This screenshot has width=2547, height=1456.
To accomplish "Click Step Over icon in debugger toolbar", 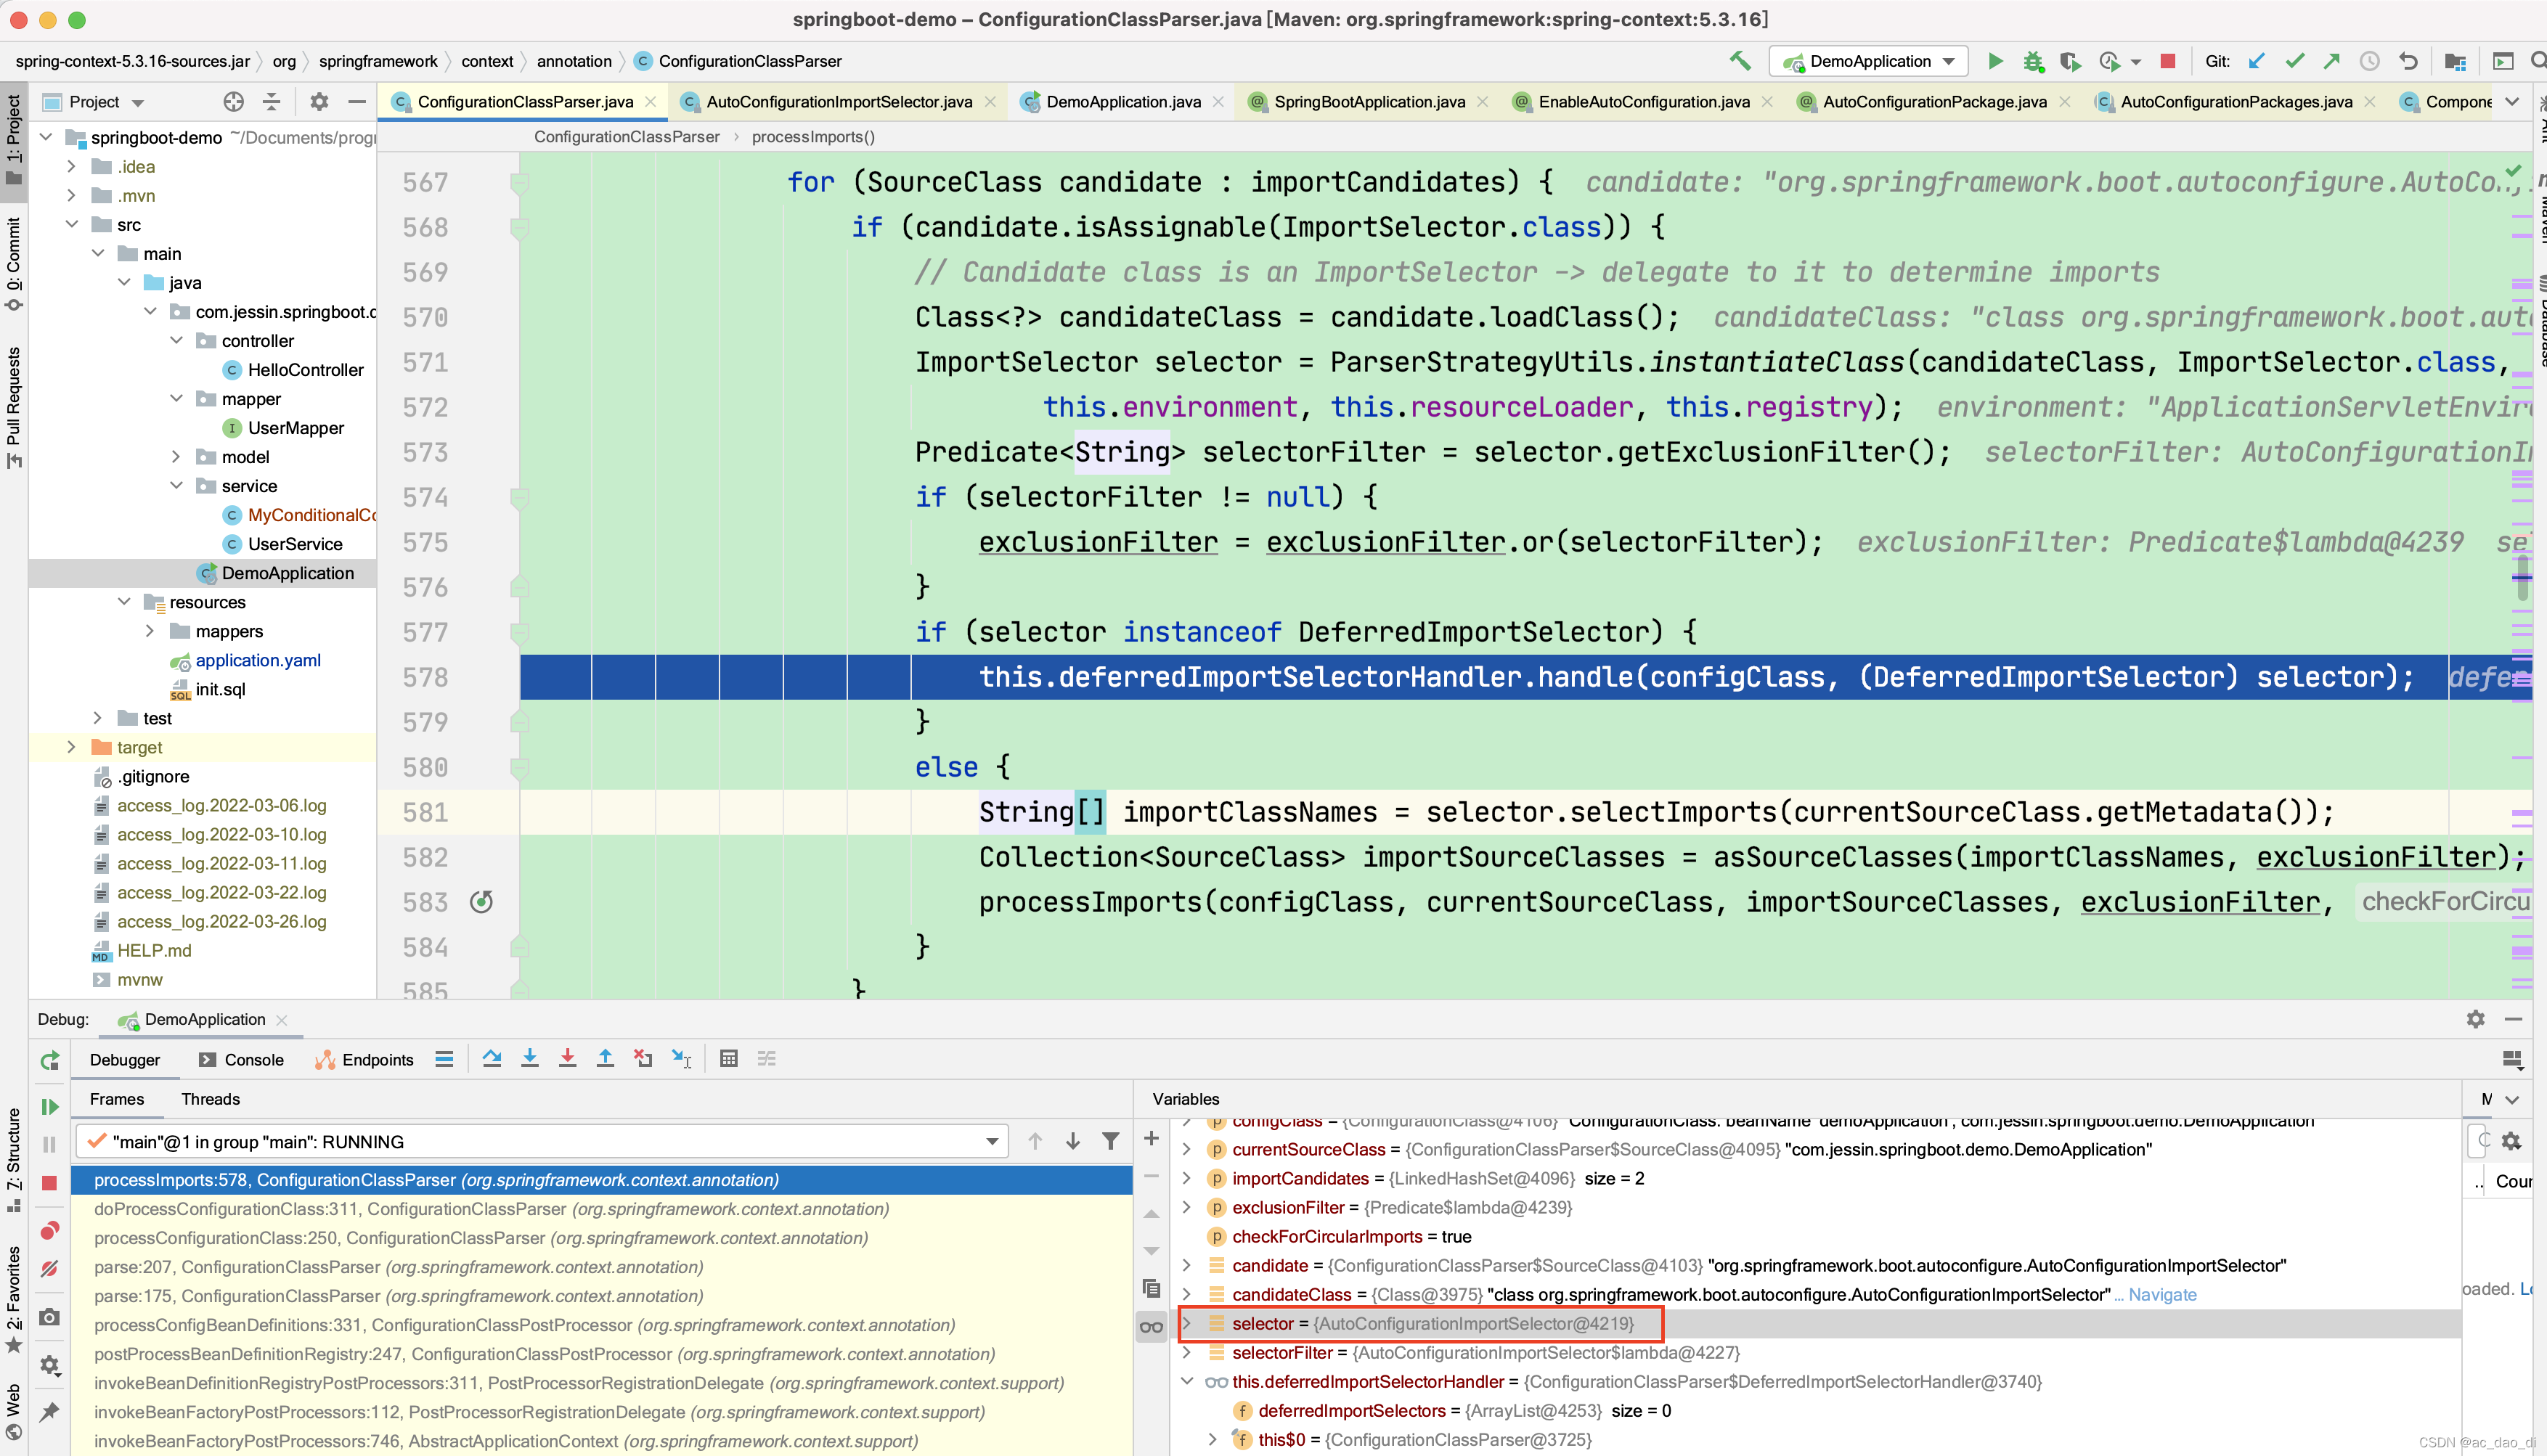I will click(492, 1059).
